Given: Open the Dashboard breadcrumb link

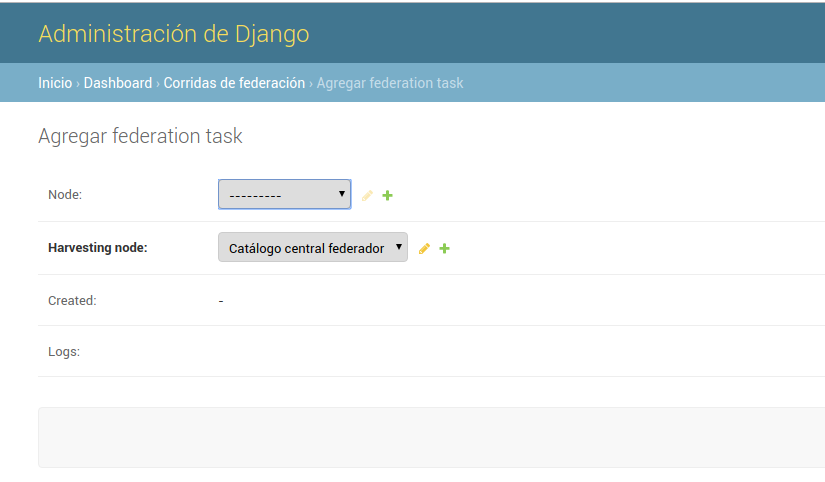Looking at the screenshot, I should (118, 83).
